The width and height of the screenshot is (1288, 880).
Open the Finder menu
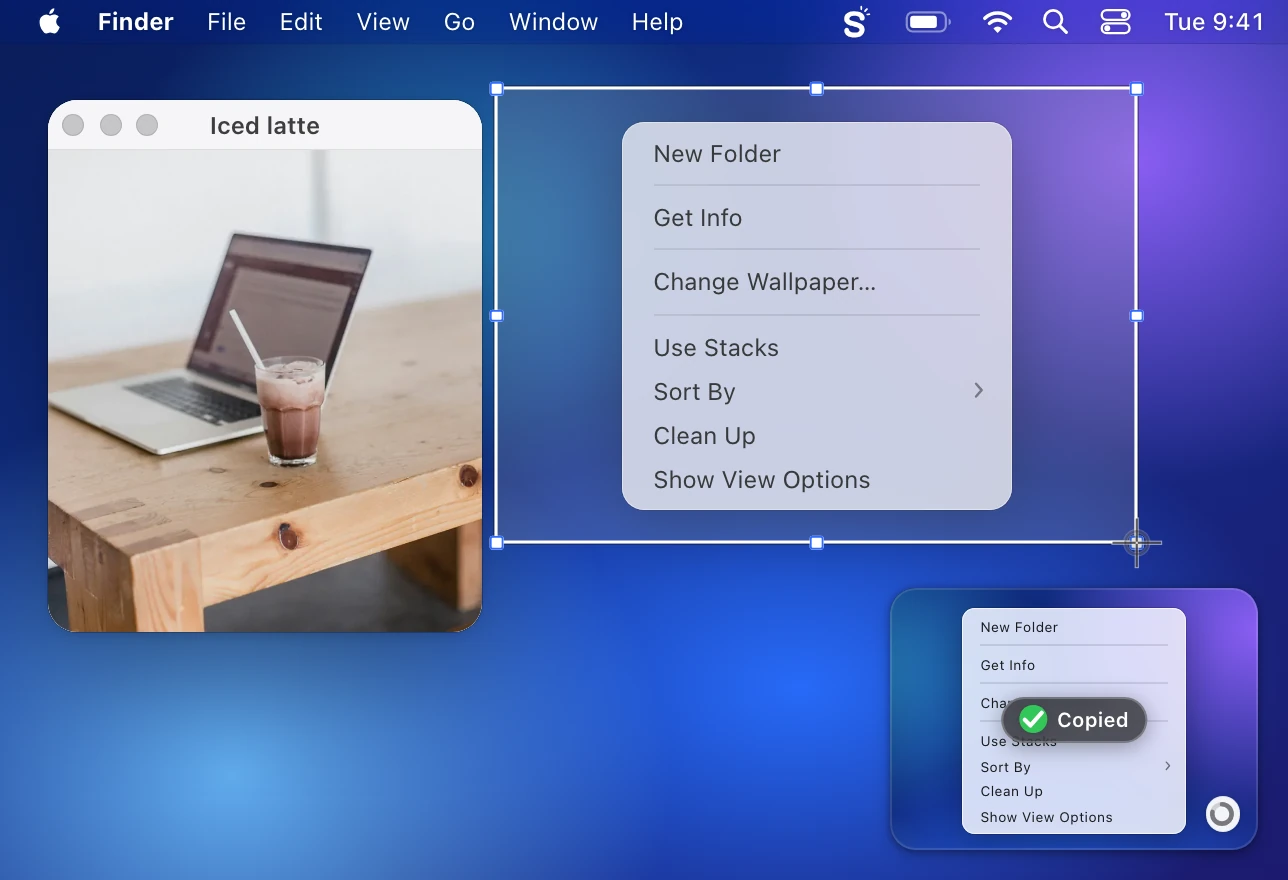click(136, 22)
